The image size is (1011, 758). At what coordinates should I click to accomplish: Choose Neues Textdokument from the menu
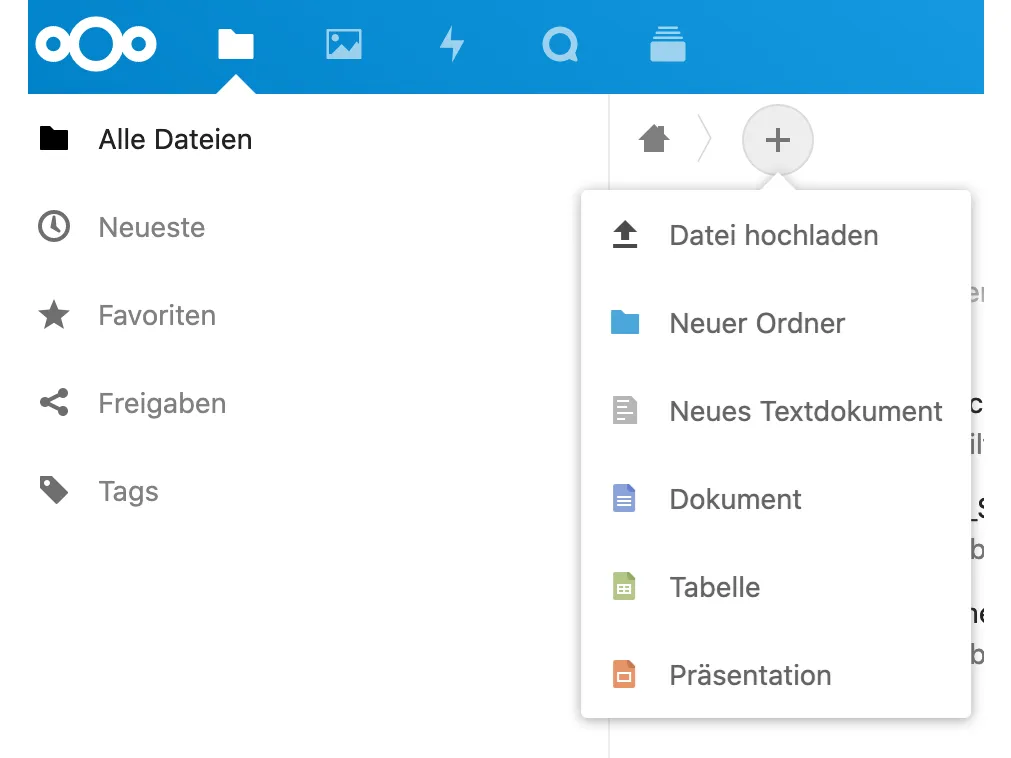coord(776,411)
